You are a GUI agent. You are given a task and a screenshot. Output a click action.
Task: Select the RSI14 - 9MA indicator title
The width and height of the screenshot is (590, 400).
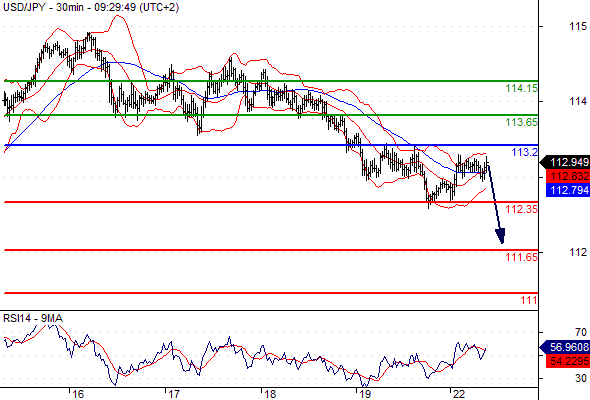[x=33, y=319]
